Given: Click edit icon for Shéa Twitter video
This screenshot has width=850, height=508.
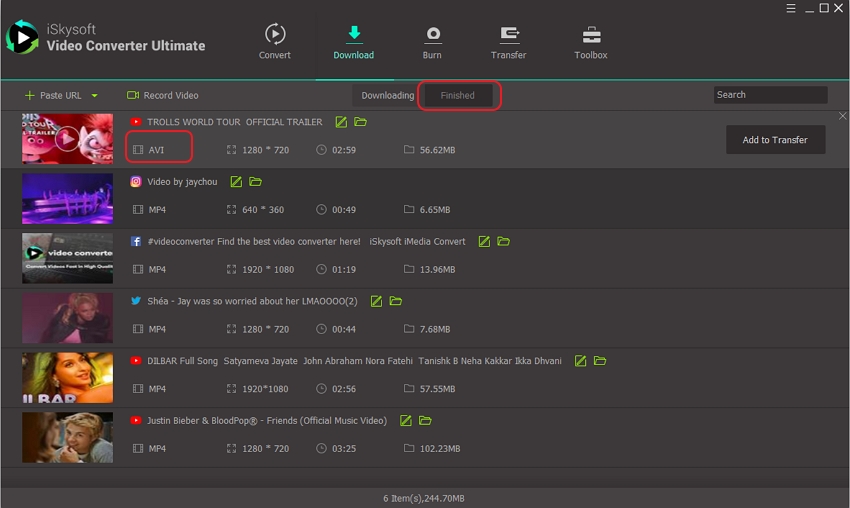Looking at the screenshot, I should (x=377, y=301).
